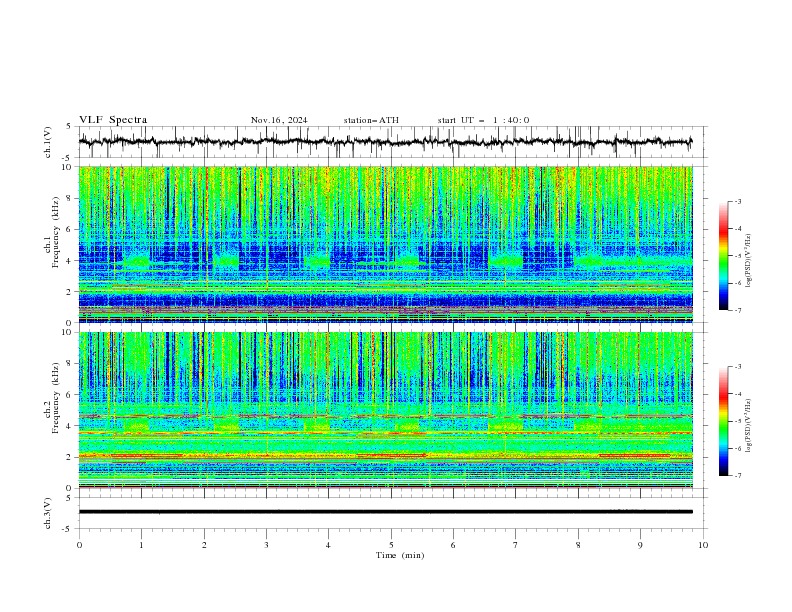
Task: Click the 'start UT = 1:40:0' text
Action: [483, 120]
